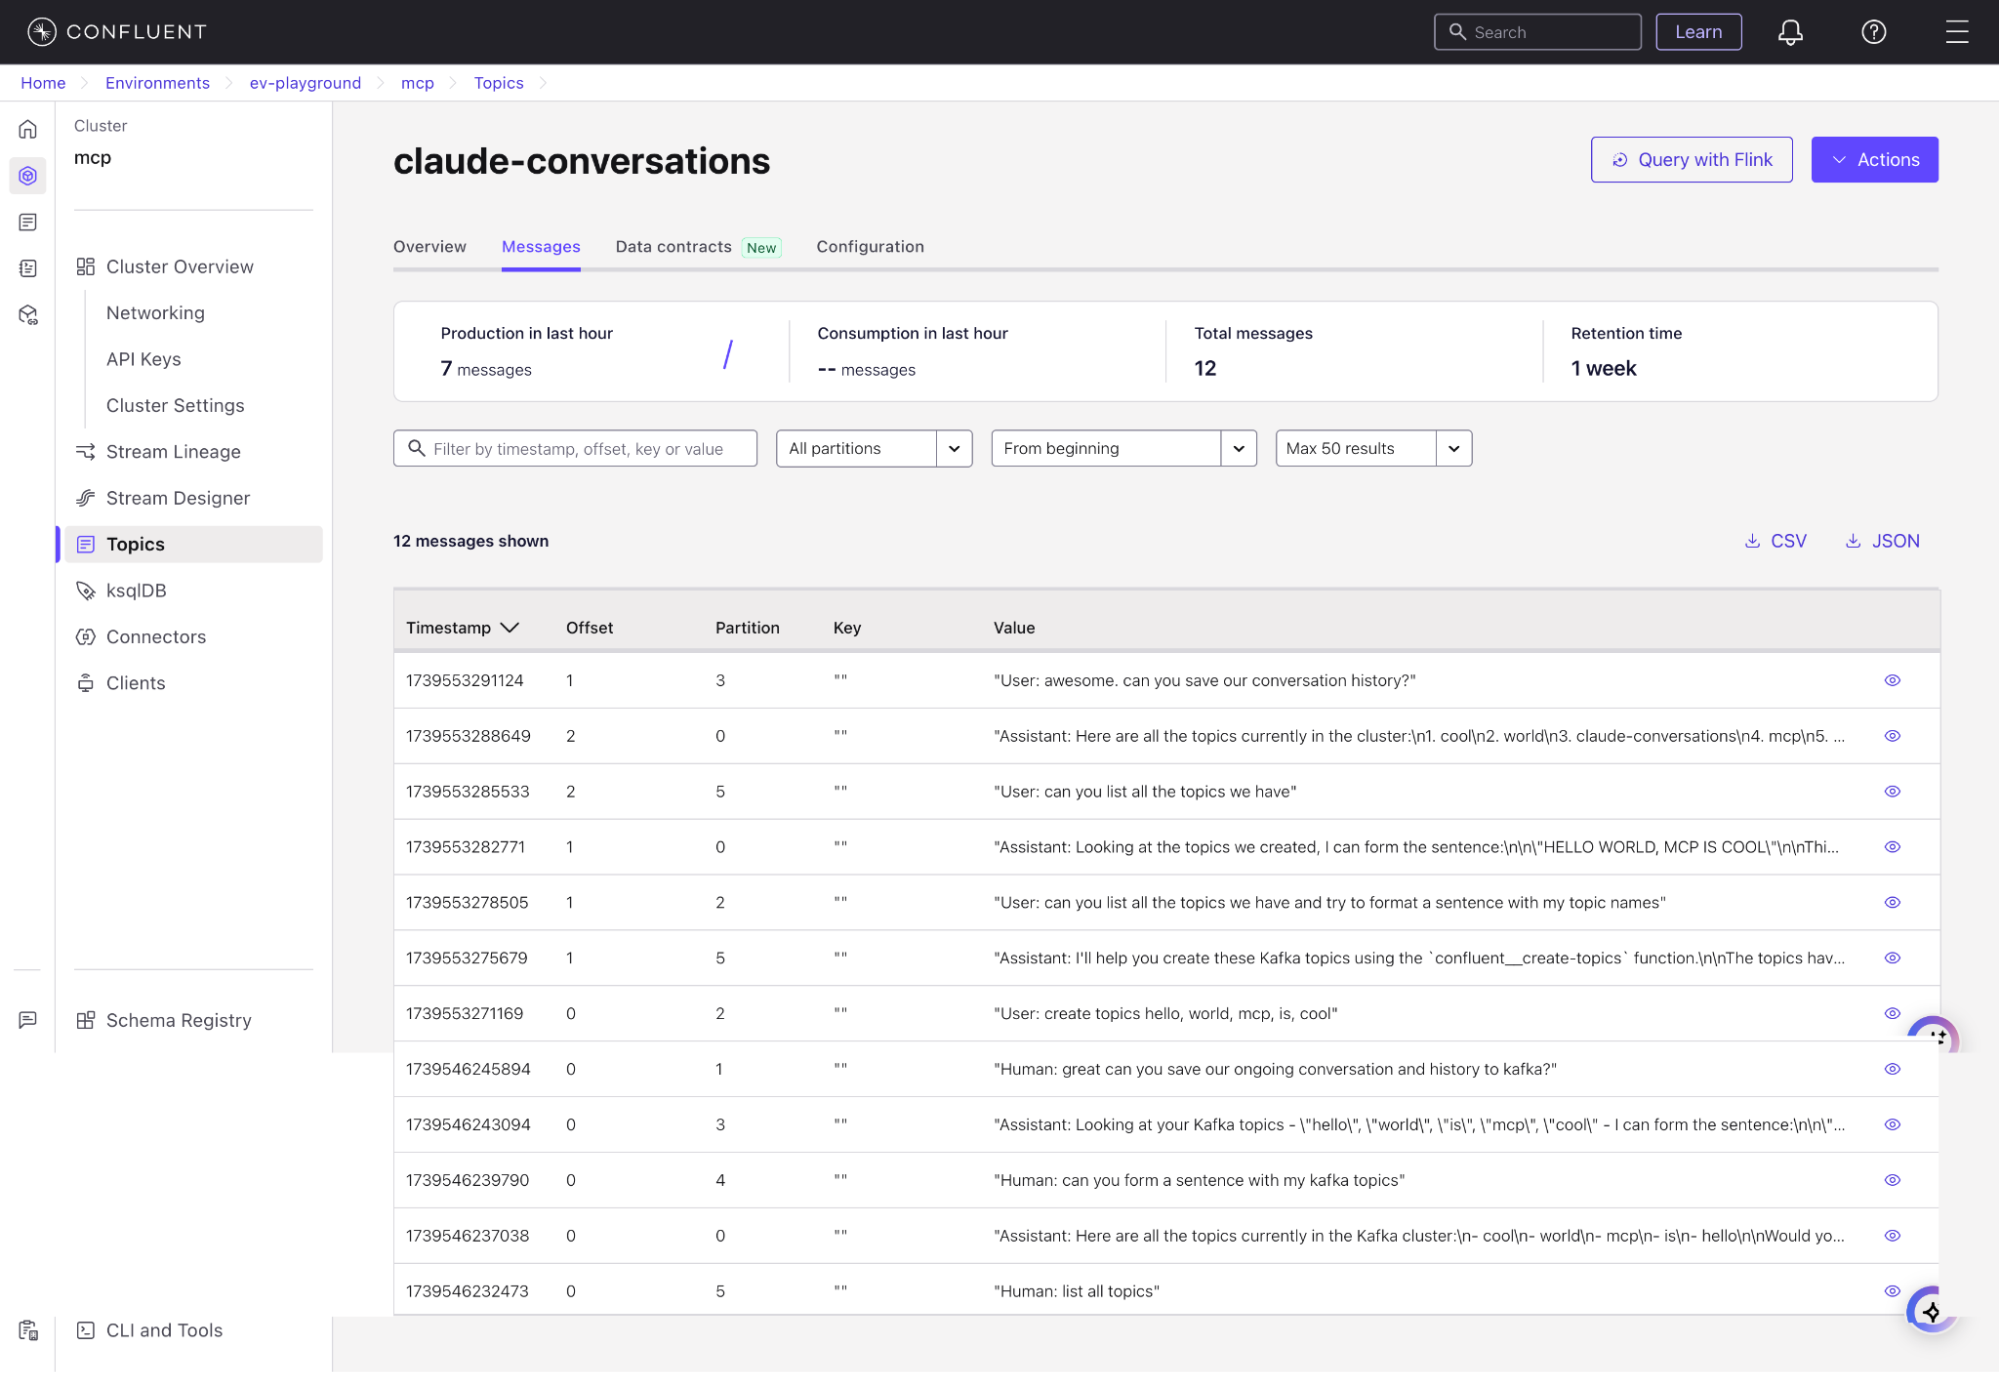1999x1373 pixels.
Task: Click the Home icon in left sidebar
Action: [x=27, y=129]
